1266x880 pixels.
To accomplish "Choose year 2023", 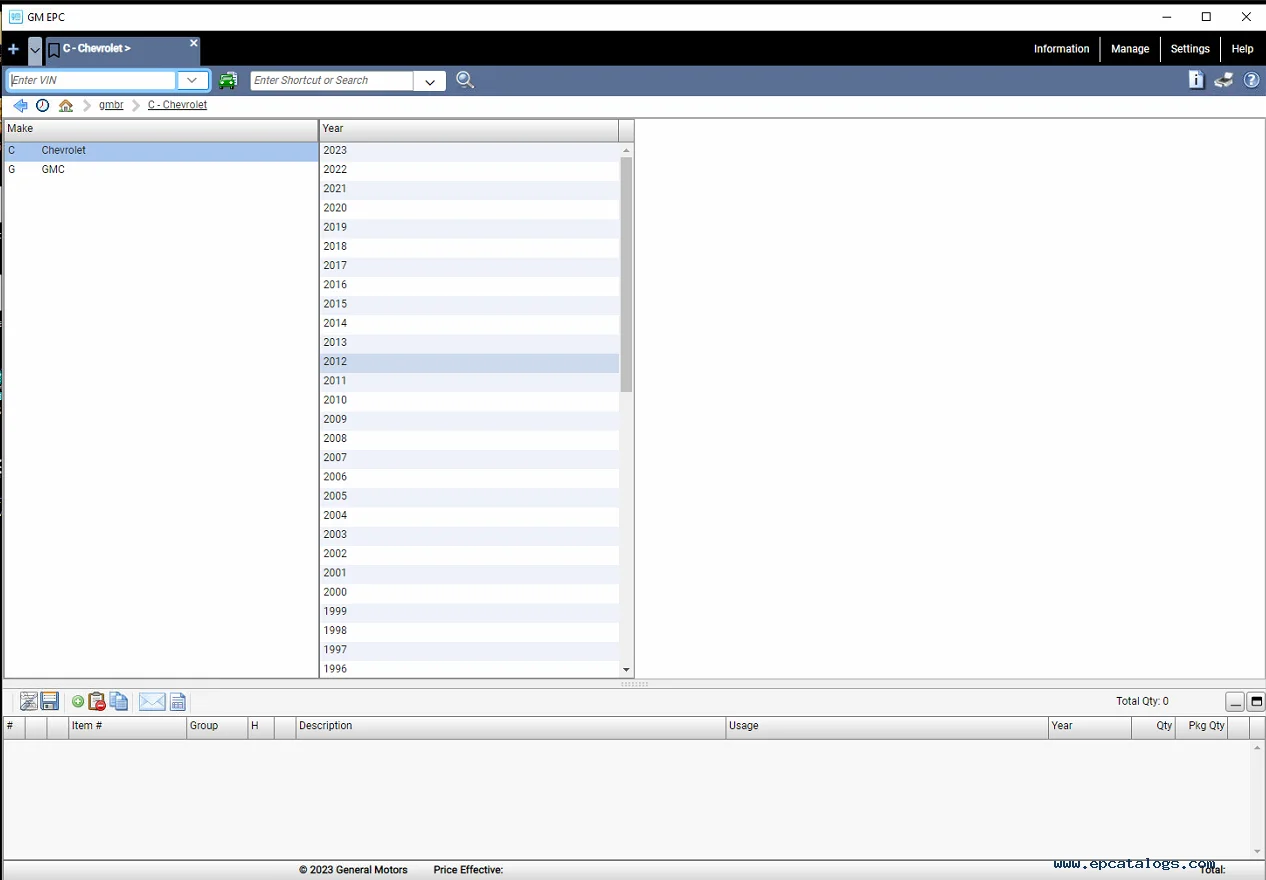I will click(469, 151).
